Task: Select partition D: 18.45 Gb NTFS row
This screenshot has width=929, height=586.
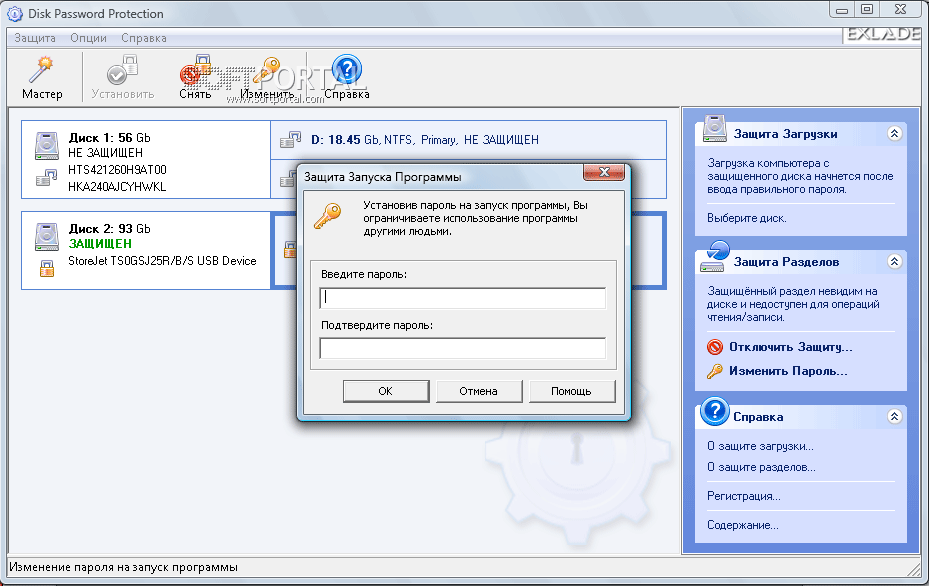Action: point(468,140)
